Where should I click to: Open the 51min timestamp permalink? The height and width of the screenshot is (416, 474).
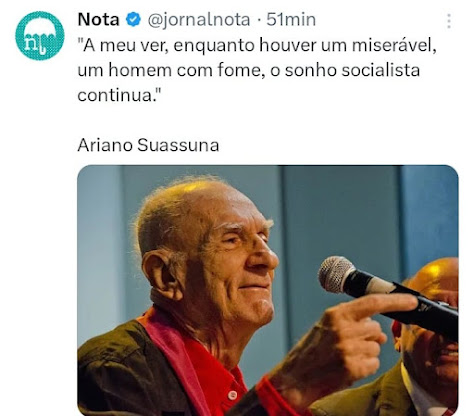(x=291, y=20)
